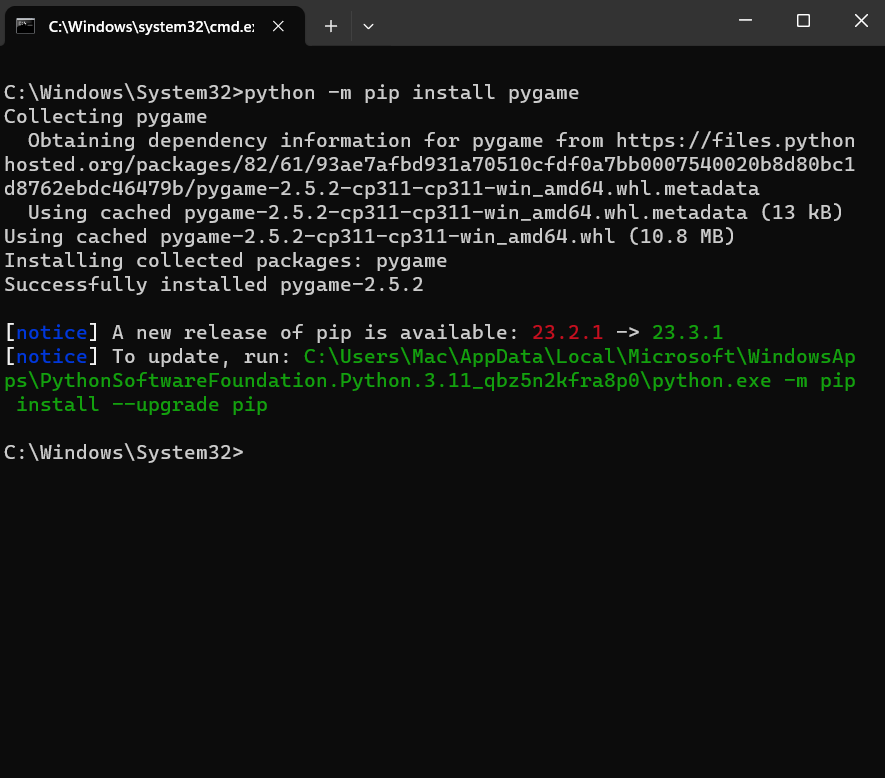Minimize the terminal window

click(746, 20)
